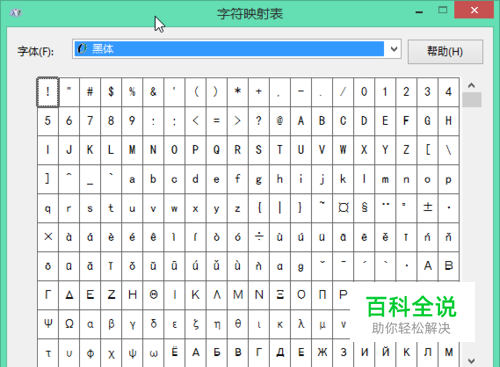Screen dimensions: 500x367
Task: Click the [ left square bracket cell
Action: click(427, 150)
